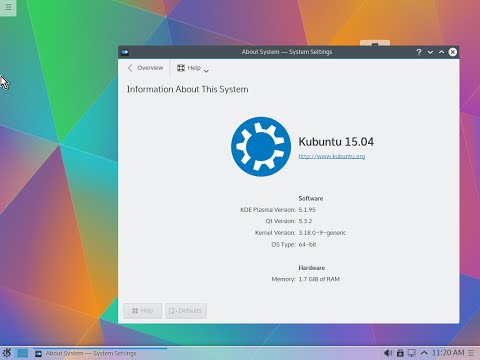The width and height of the screenshot is (480, 360).
Task: Click the desktop pager widget in taskbar
Action: tap(23, 353)
